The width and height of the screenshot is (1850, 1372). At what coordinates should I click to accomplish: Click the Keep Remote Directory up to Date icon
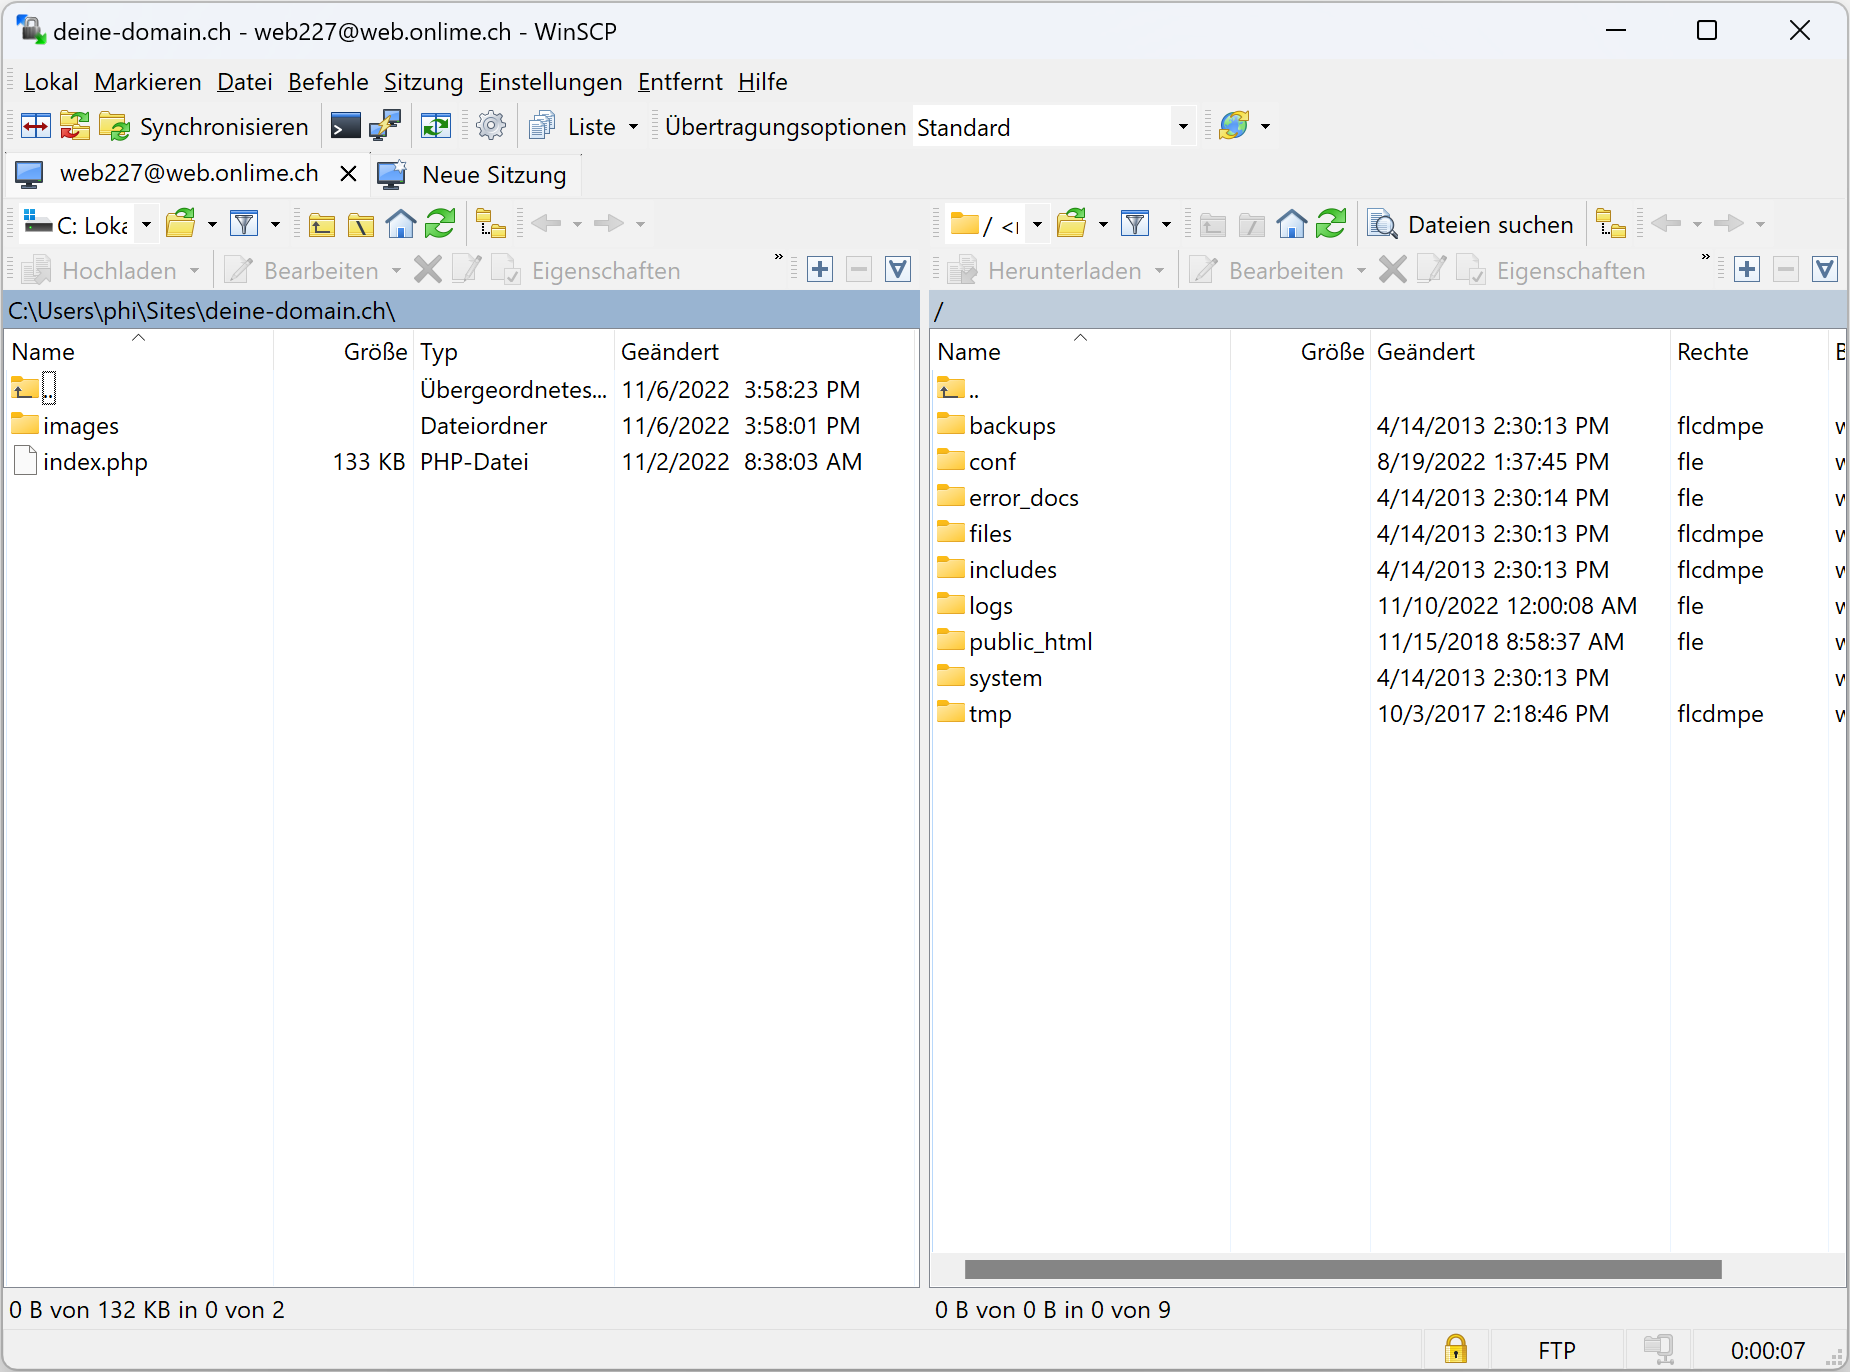[x=436, y=126]
